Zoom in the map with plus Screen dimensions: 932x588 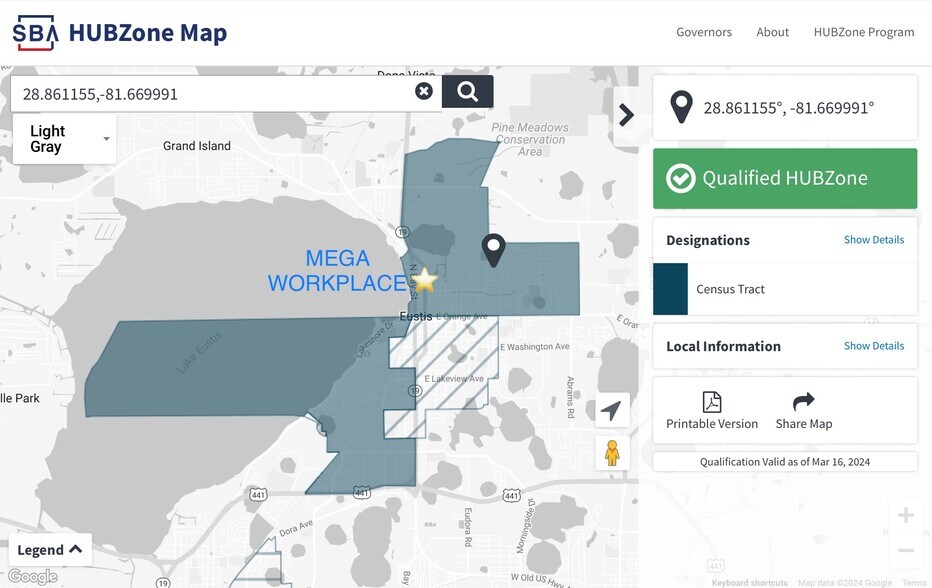click(x=905, y=516)
